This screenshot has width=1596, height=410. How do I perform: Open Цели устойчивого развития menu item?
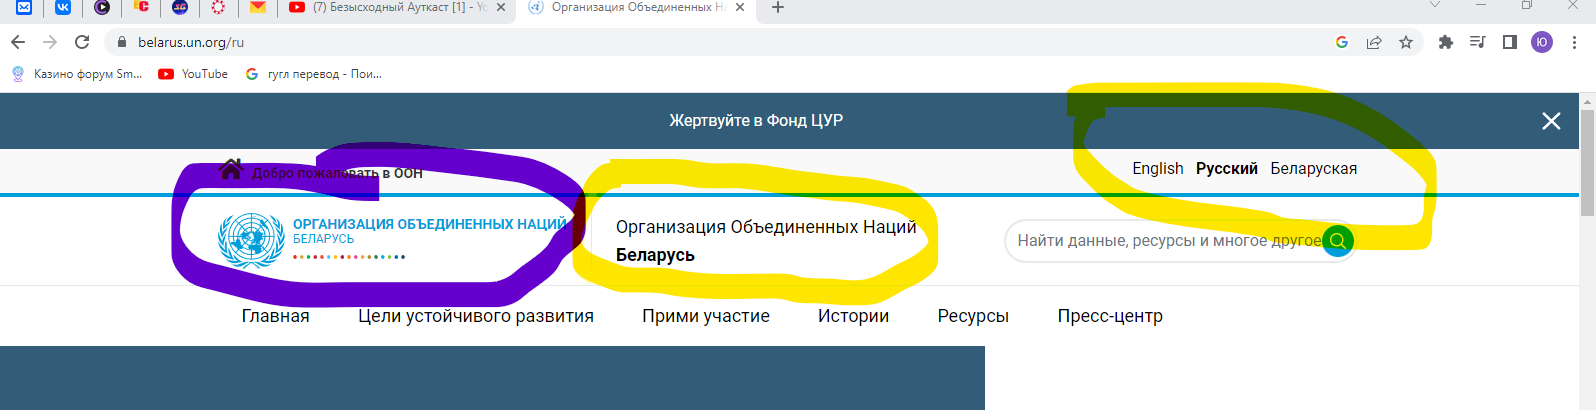click(476, 316)
